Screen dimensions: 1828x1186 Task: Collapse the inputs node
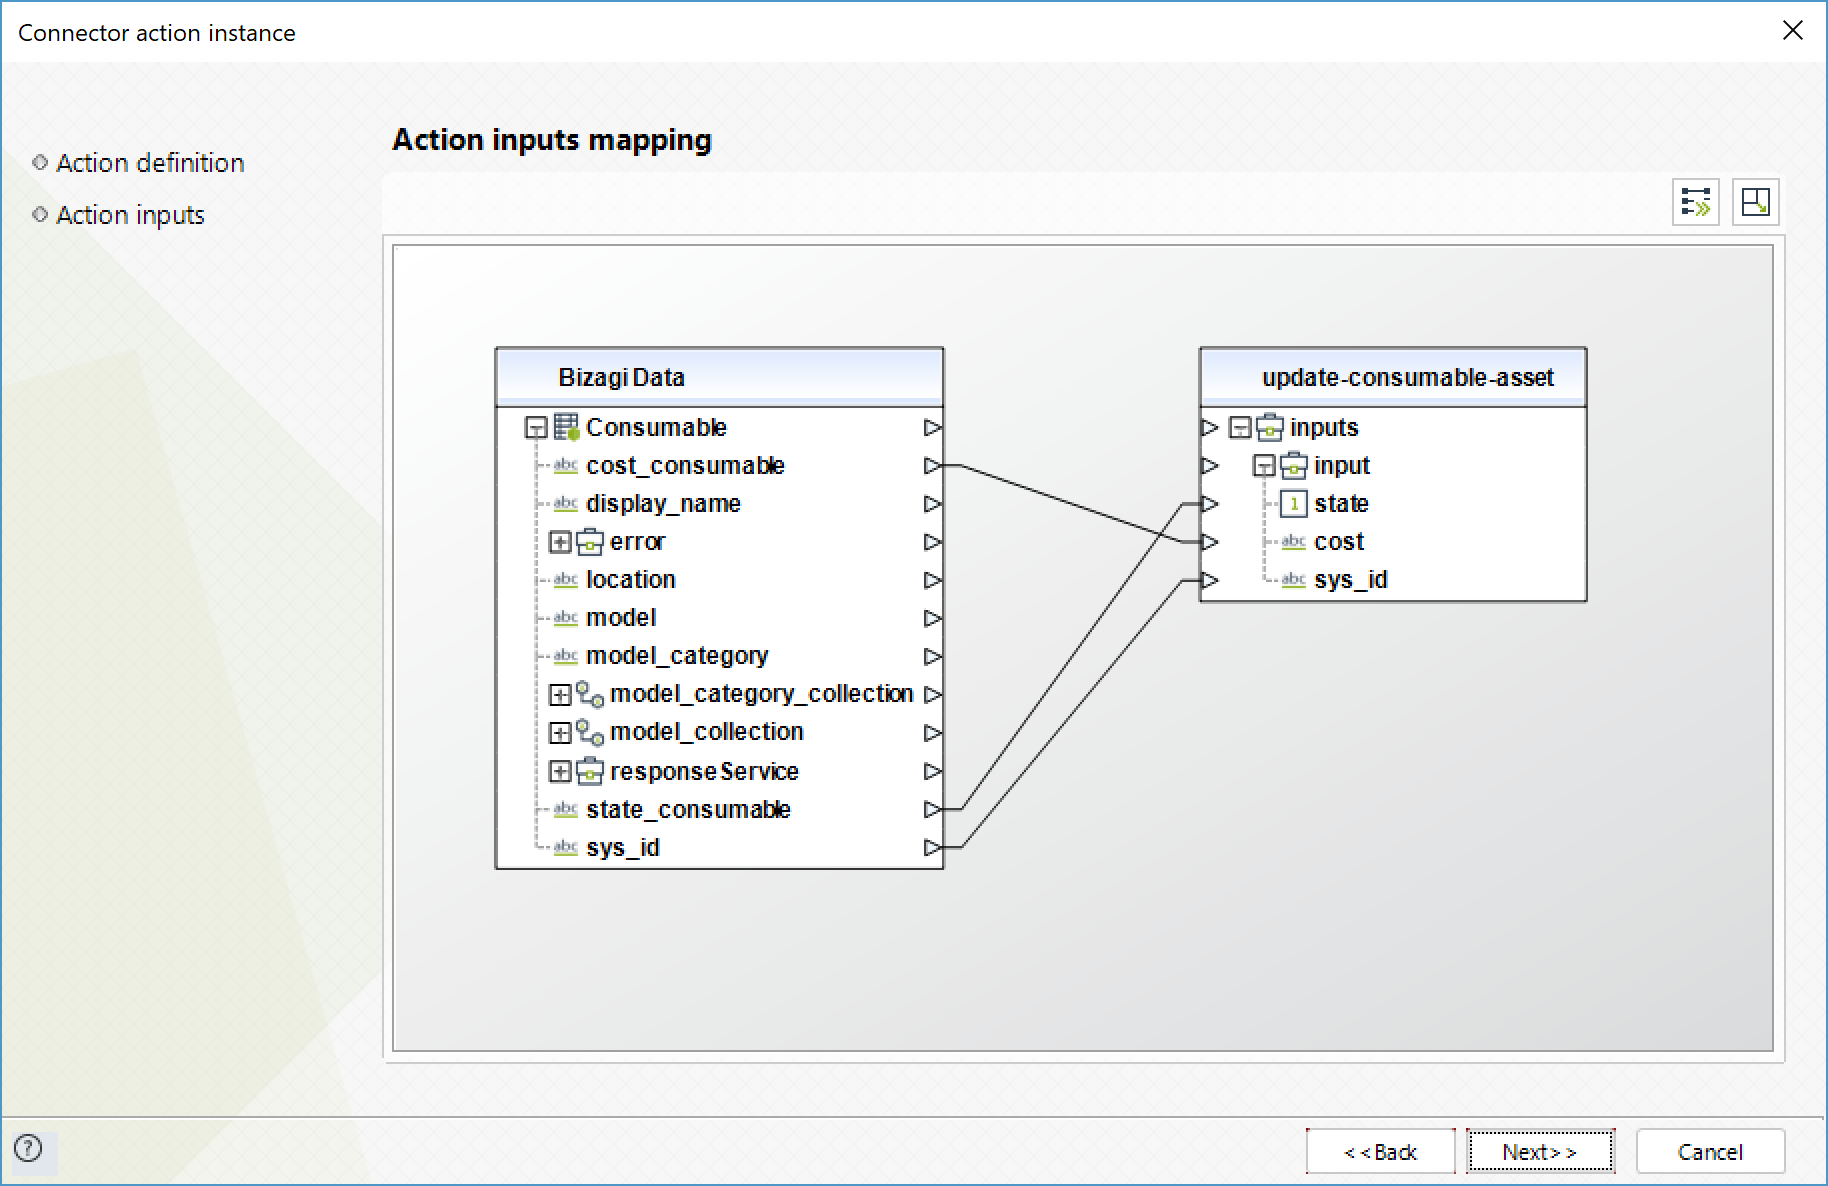pos(1240,428)
